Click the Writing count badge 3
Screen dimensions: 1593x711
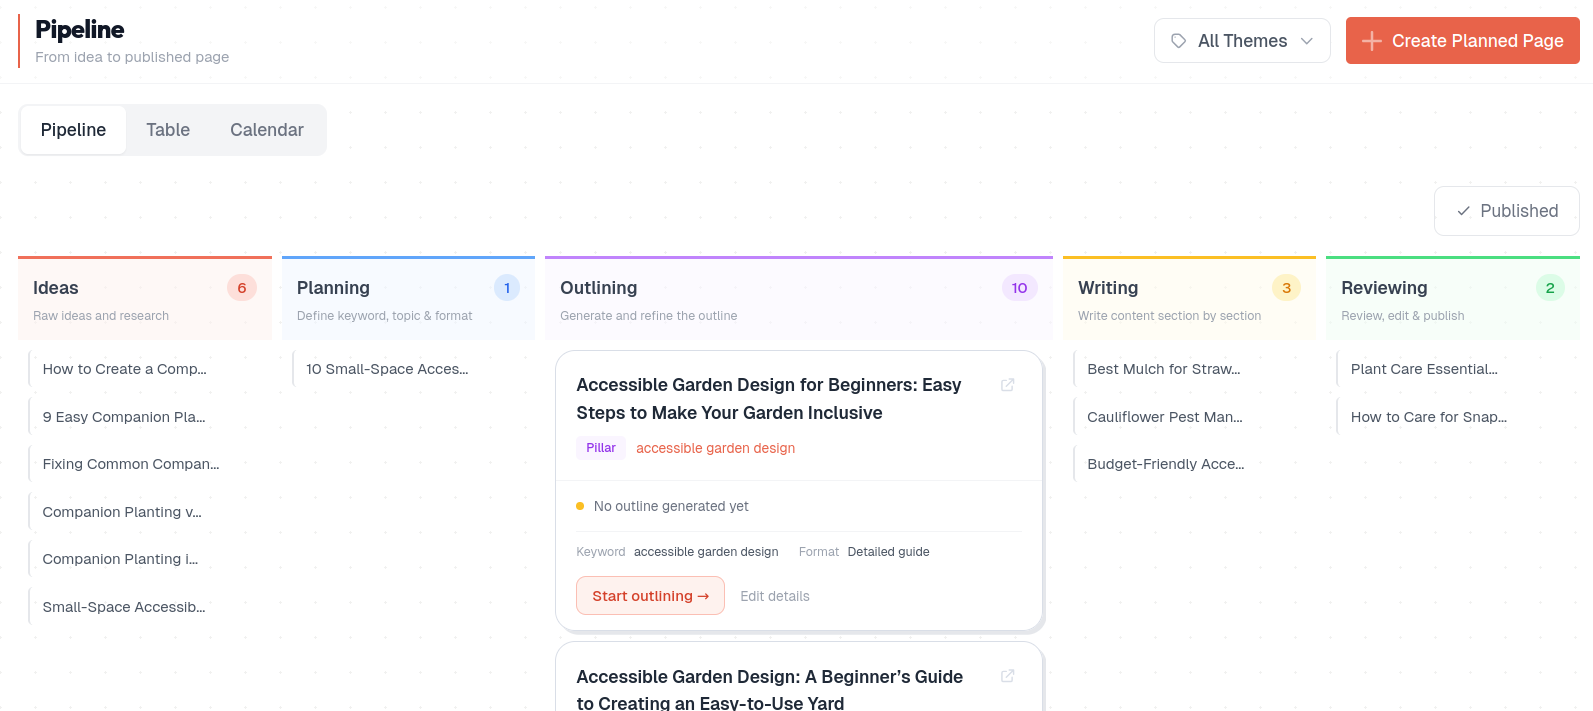tap(1286, 288)
